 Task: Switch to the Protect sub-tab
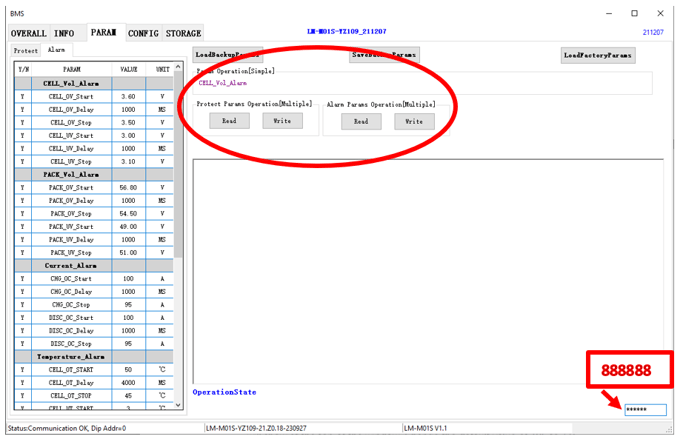coord(27,49)
